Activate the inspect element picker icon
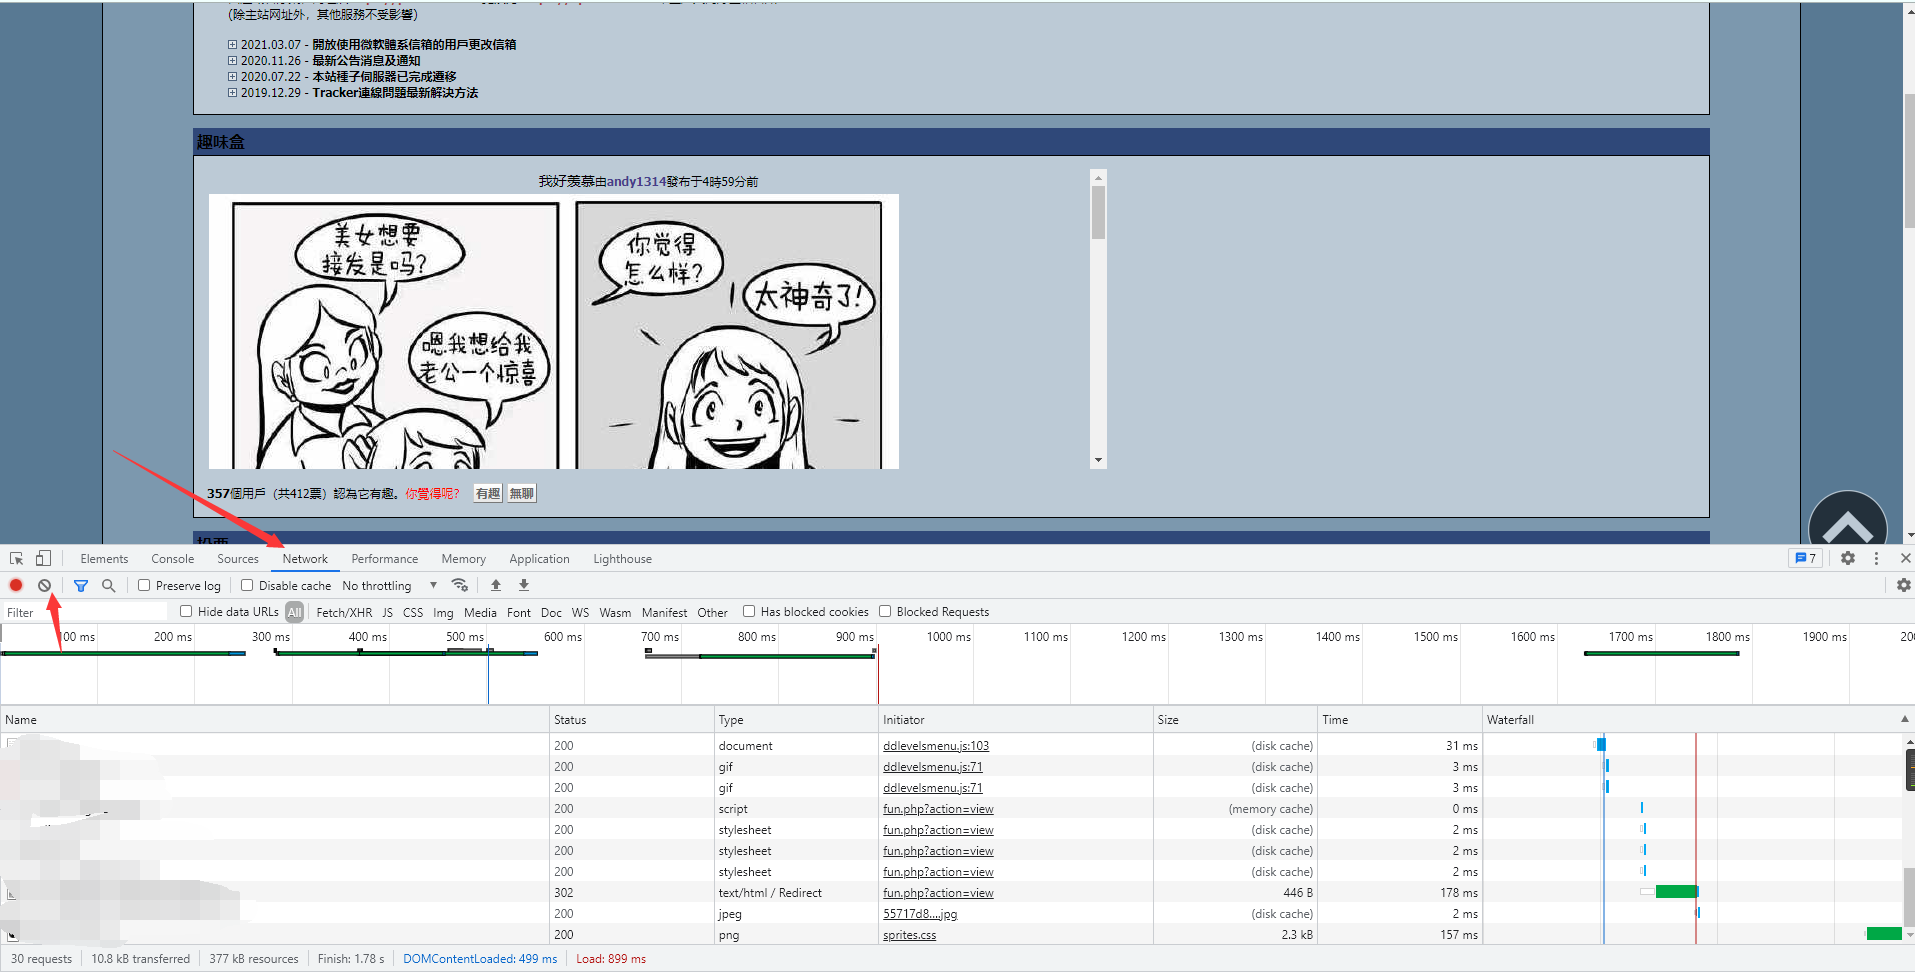The image size is (1915, 972). coord(17,559)
